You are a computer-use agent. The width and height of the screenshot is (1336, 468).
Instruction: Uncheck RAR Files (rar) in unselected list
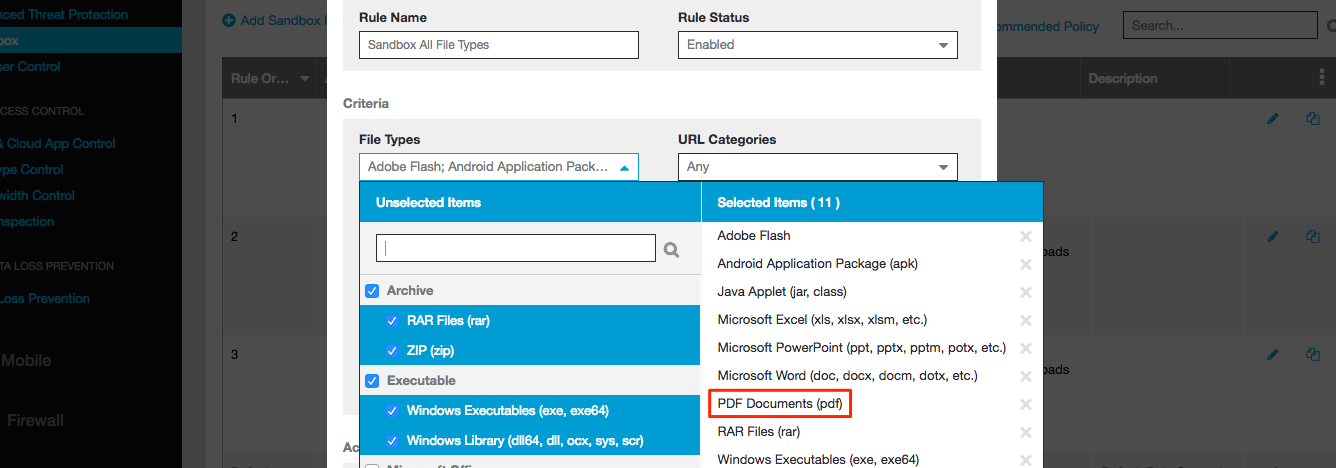(x=392, y=321)
